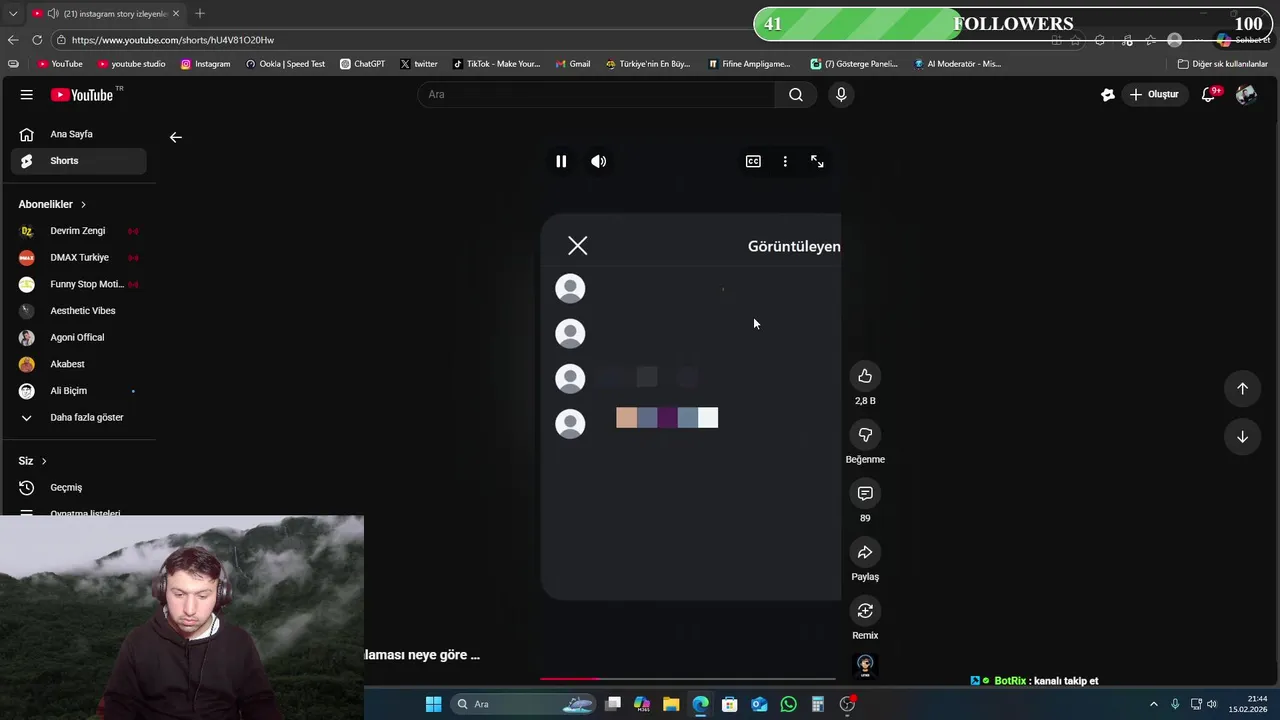This screenshot has width=1280, height=720.
Task: Expand Daha fazla göster subscriptions
Action: (78, 417)
